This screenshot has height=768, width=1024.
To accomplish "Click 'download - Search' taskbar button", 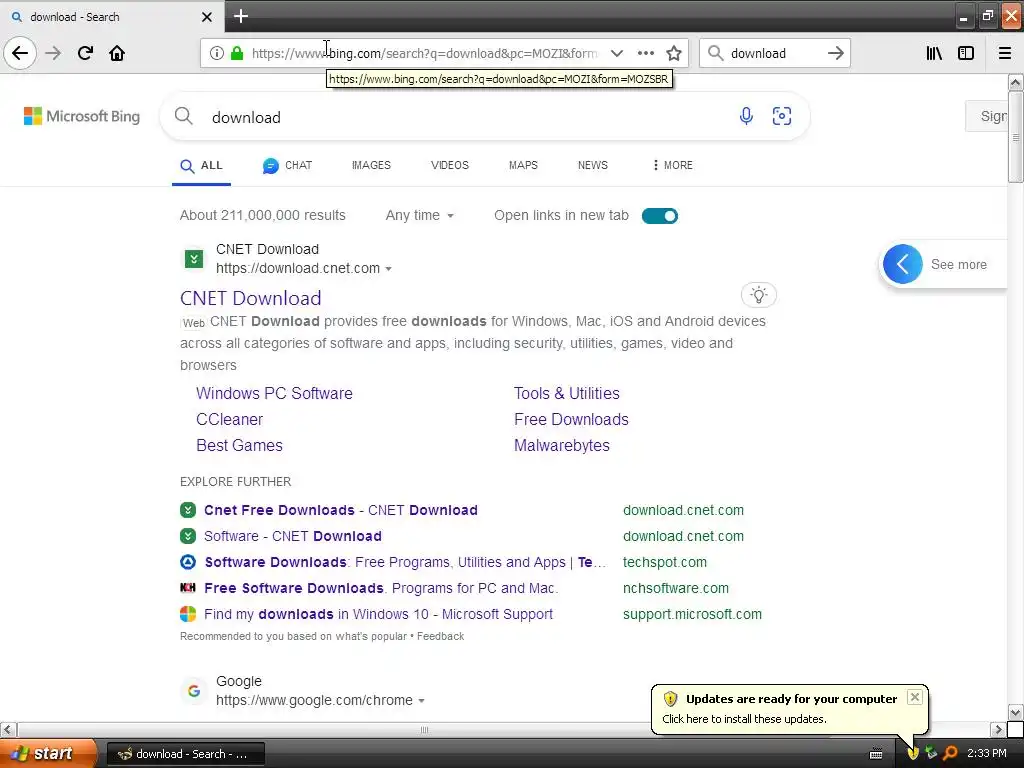I will (x=185, y=754).
